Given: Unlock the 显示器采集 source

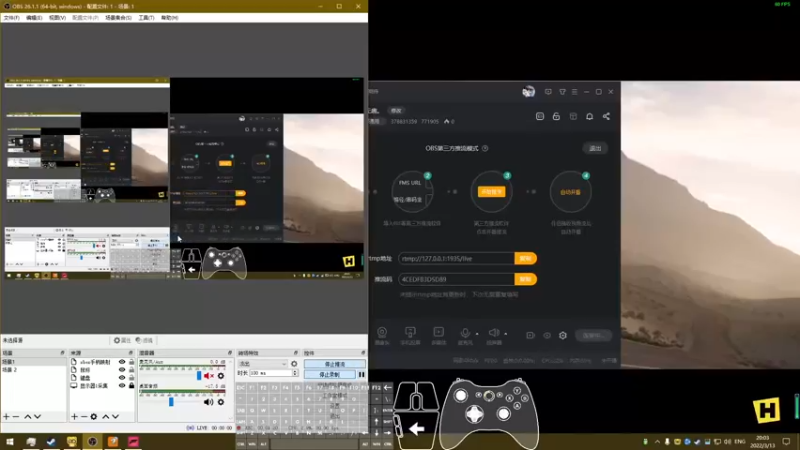Looking at the screenshot, I should (132, 386).
